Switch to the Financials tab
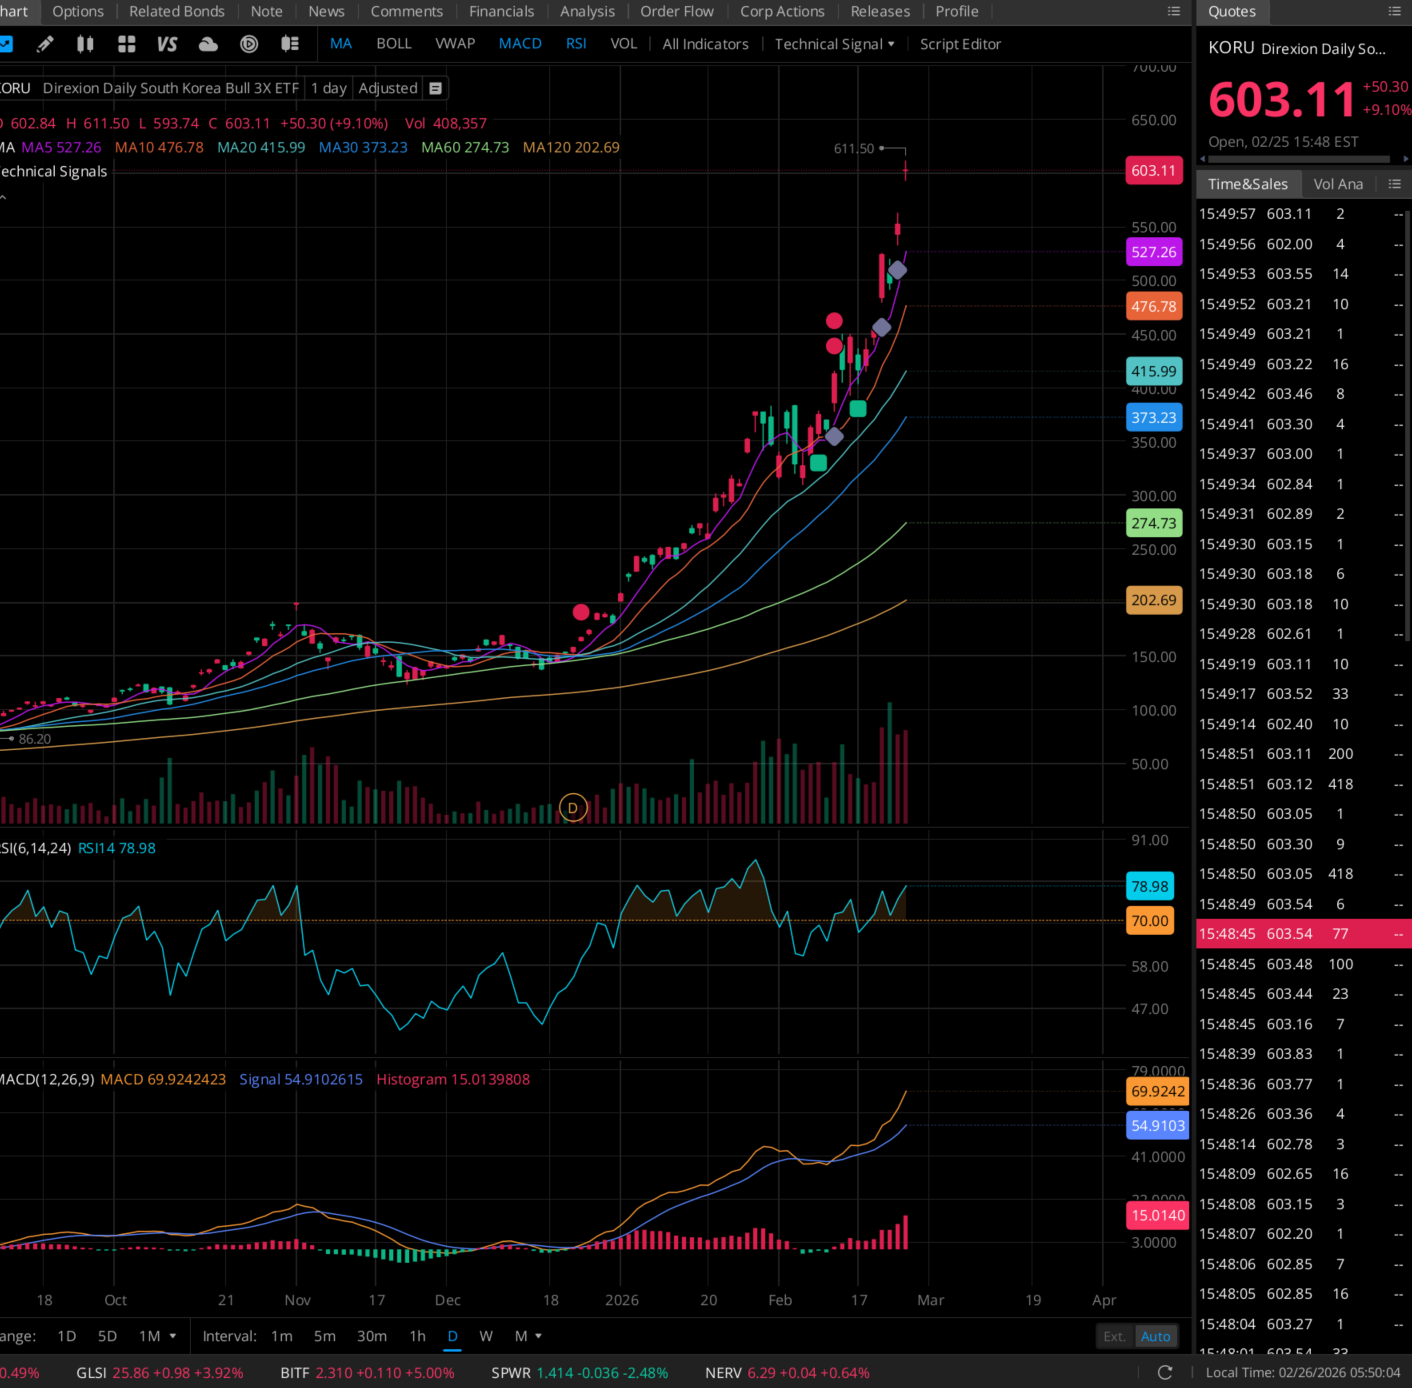 (x=502, y=12)
